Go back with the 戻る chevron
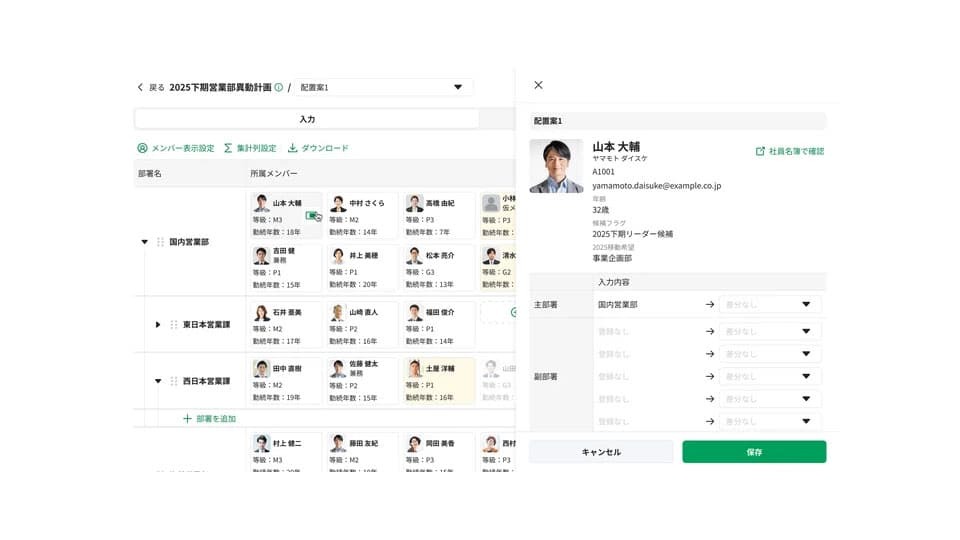The height and width of the screenshot is (540, 960). click(140, 88)
